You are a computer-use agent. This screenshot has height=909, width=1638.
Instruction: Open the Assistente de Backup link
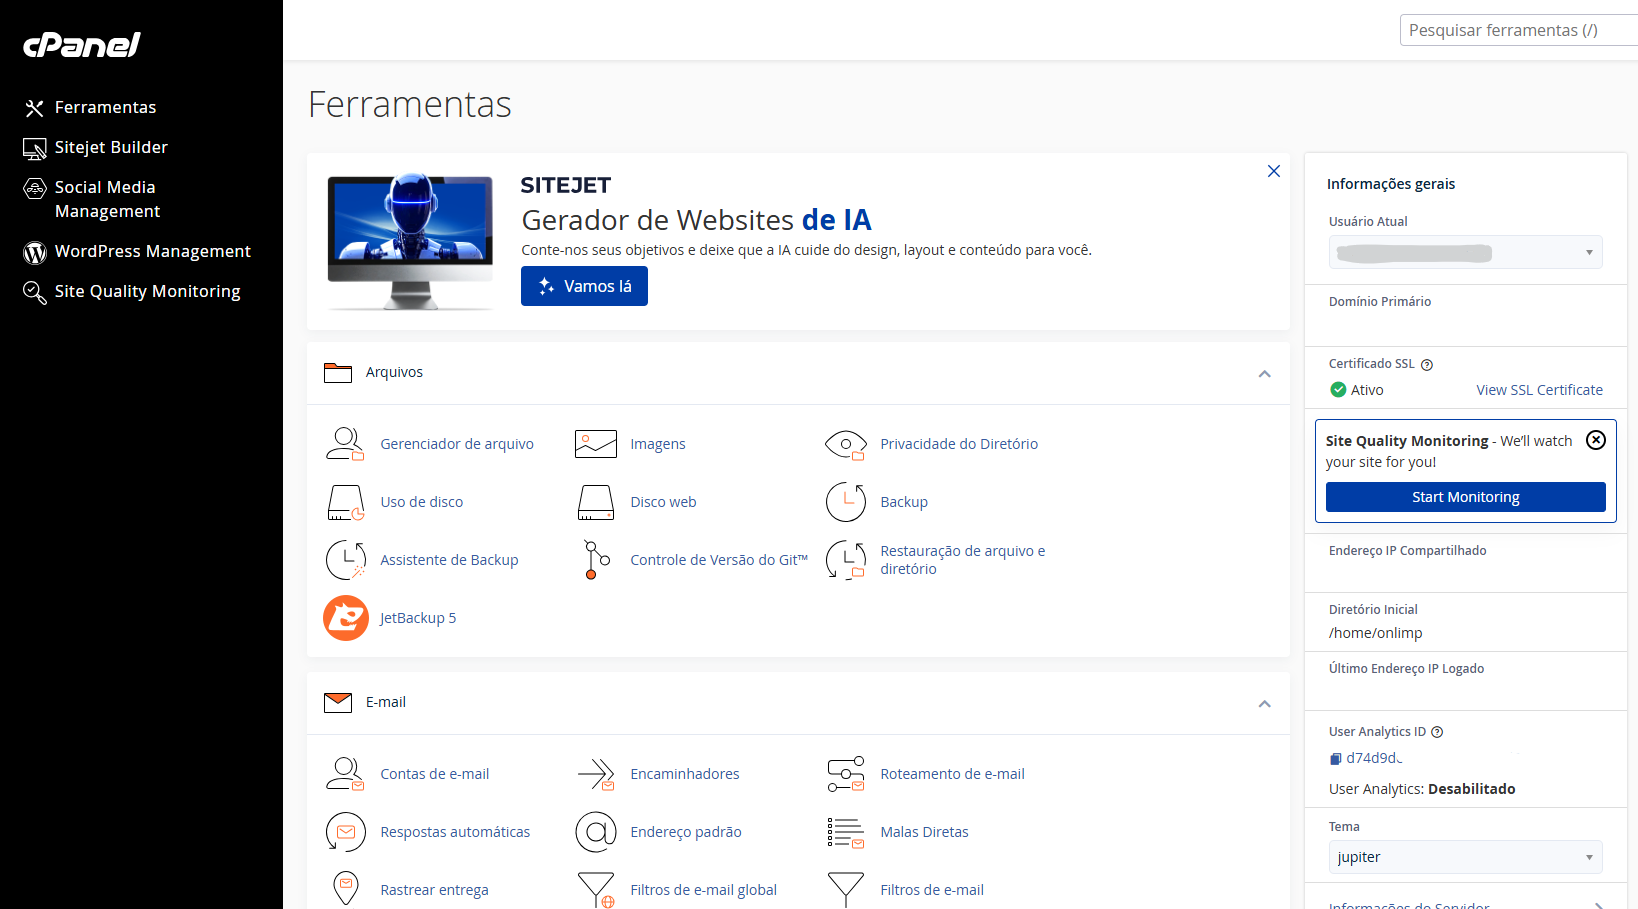tap(449, 560)
